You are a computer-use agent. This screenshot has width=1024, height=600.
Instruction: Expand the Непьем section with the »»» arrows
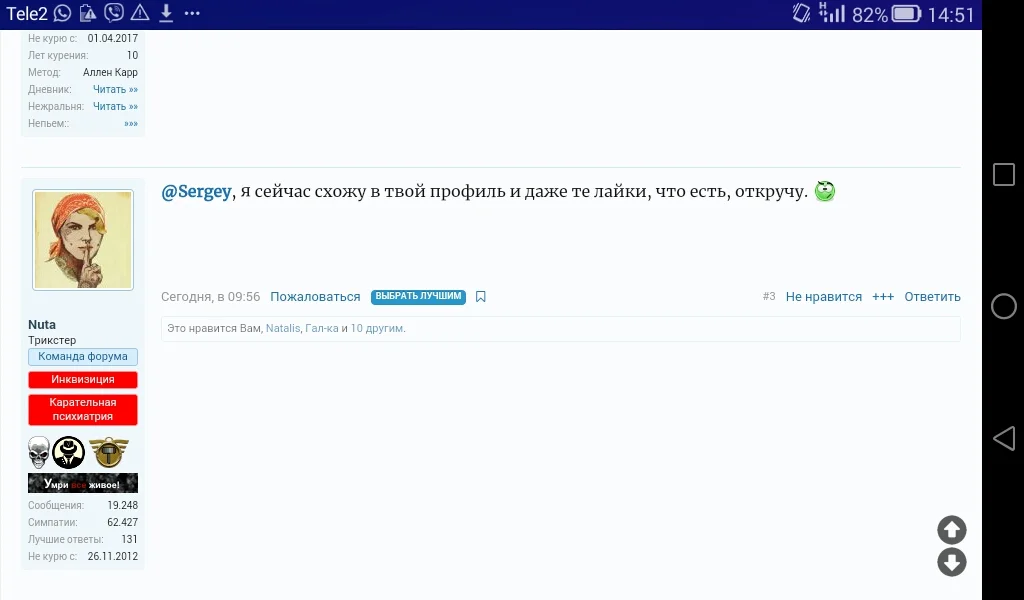(131, 123)
